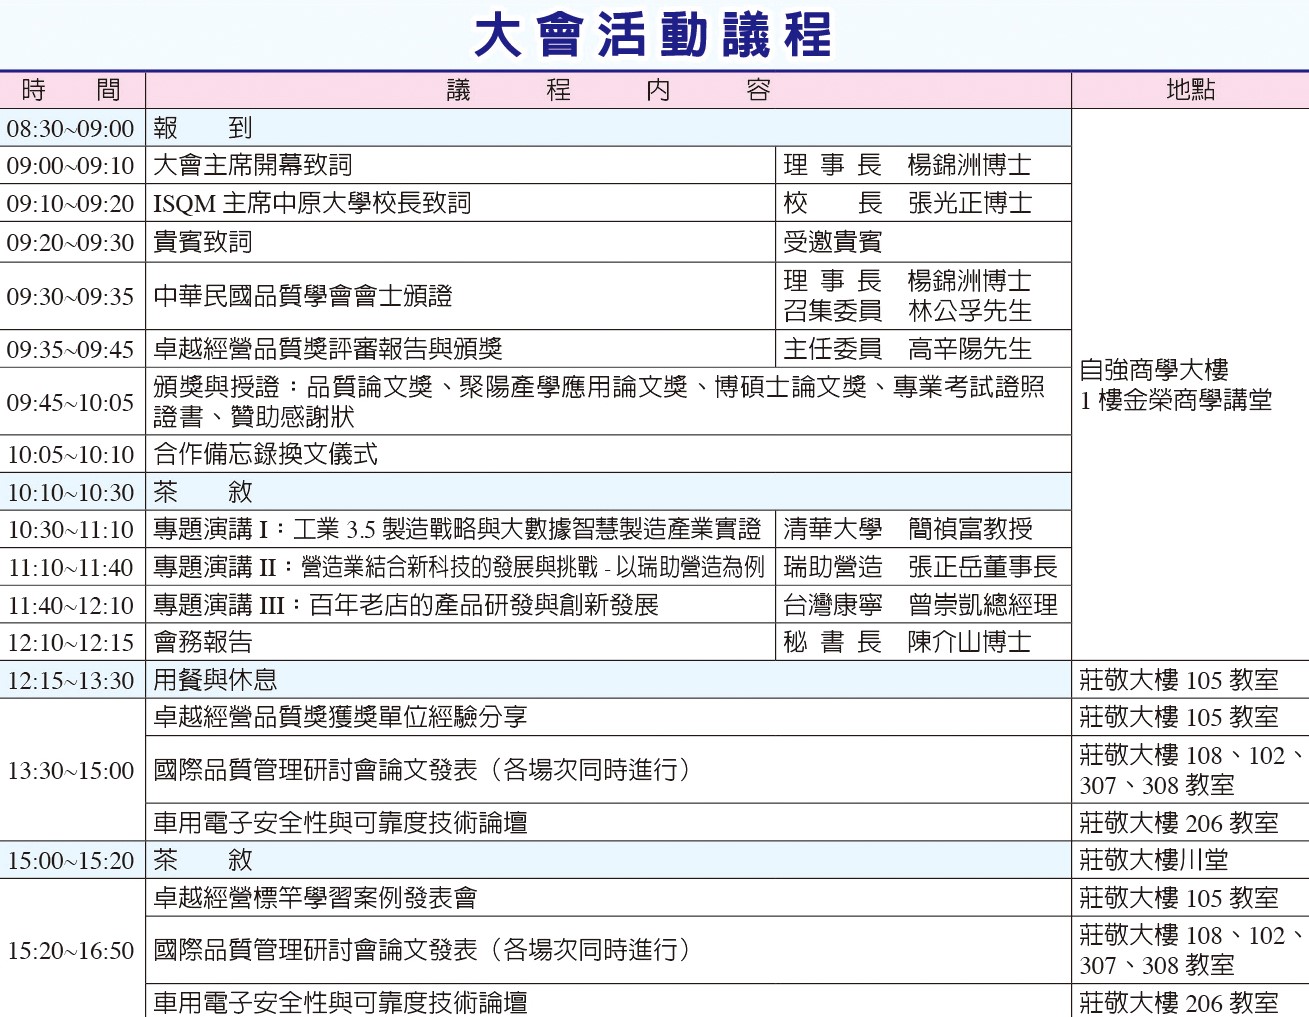
Task: Select time 13:30~15:00
Action: coord(70,770)
